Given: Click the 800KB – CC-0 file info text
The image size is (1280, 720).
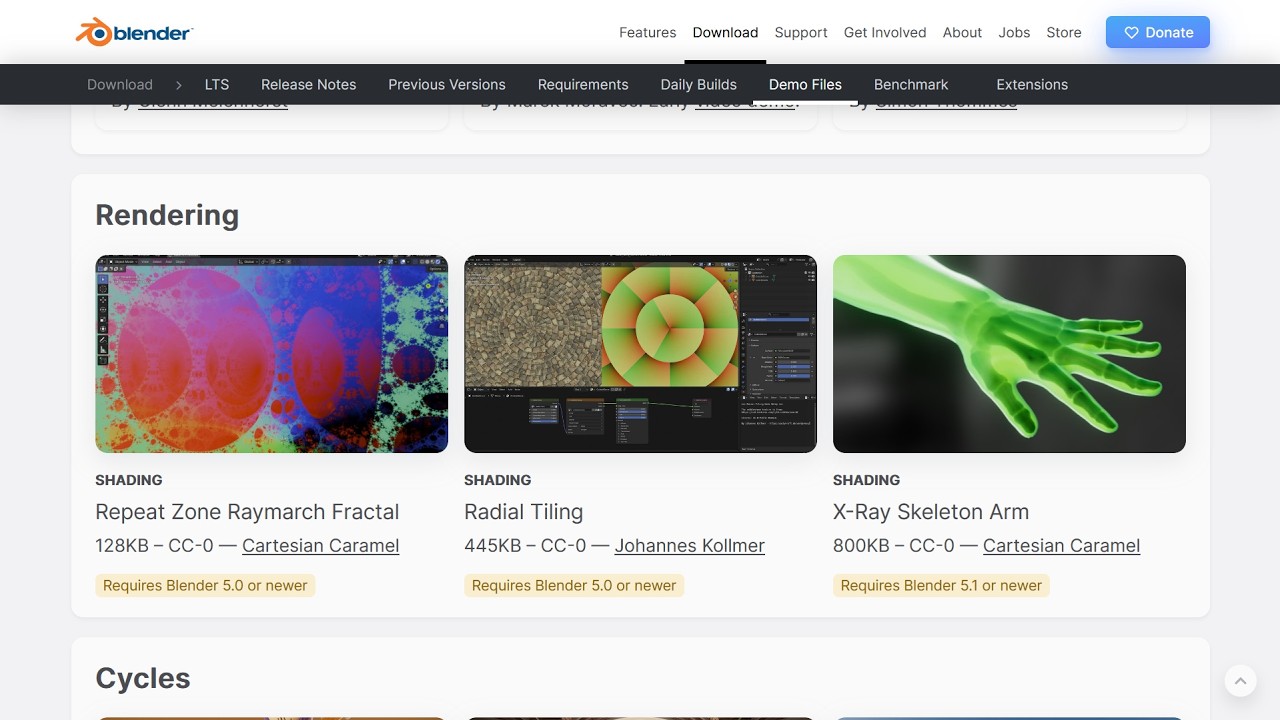Looking at the screenshot, I should tap(894, 546).
